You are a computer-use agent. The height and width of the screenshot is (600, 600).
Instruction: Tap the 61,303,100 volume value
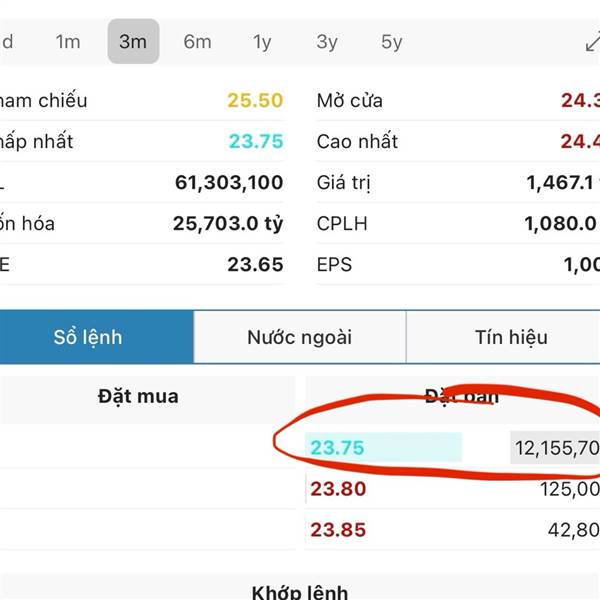228,183
